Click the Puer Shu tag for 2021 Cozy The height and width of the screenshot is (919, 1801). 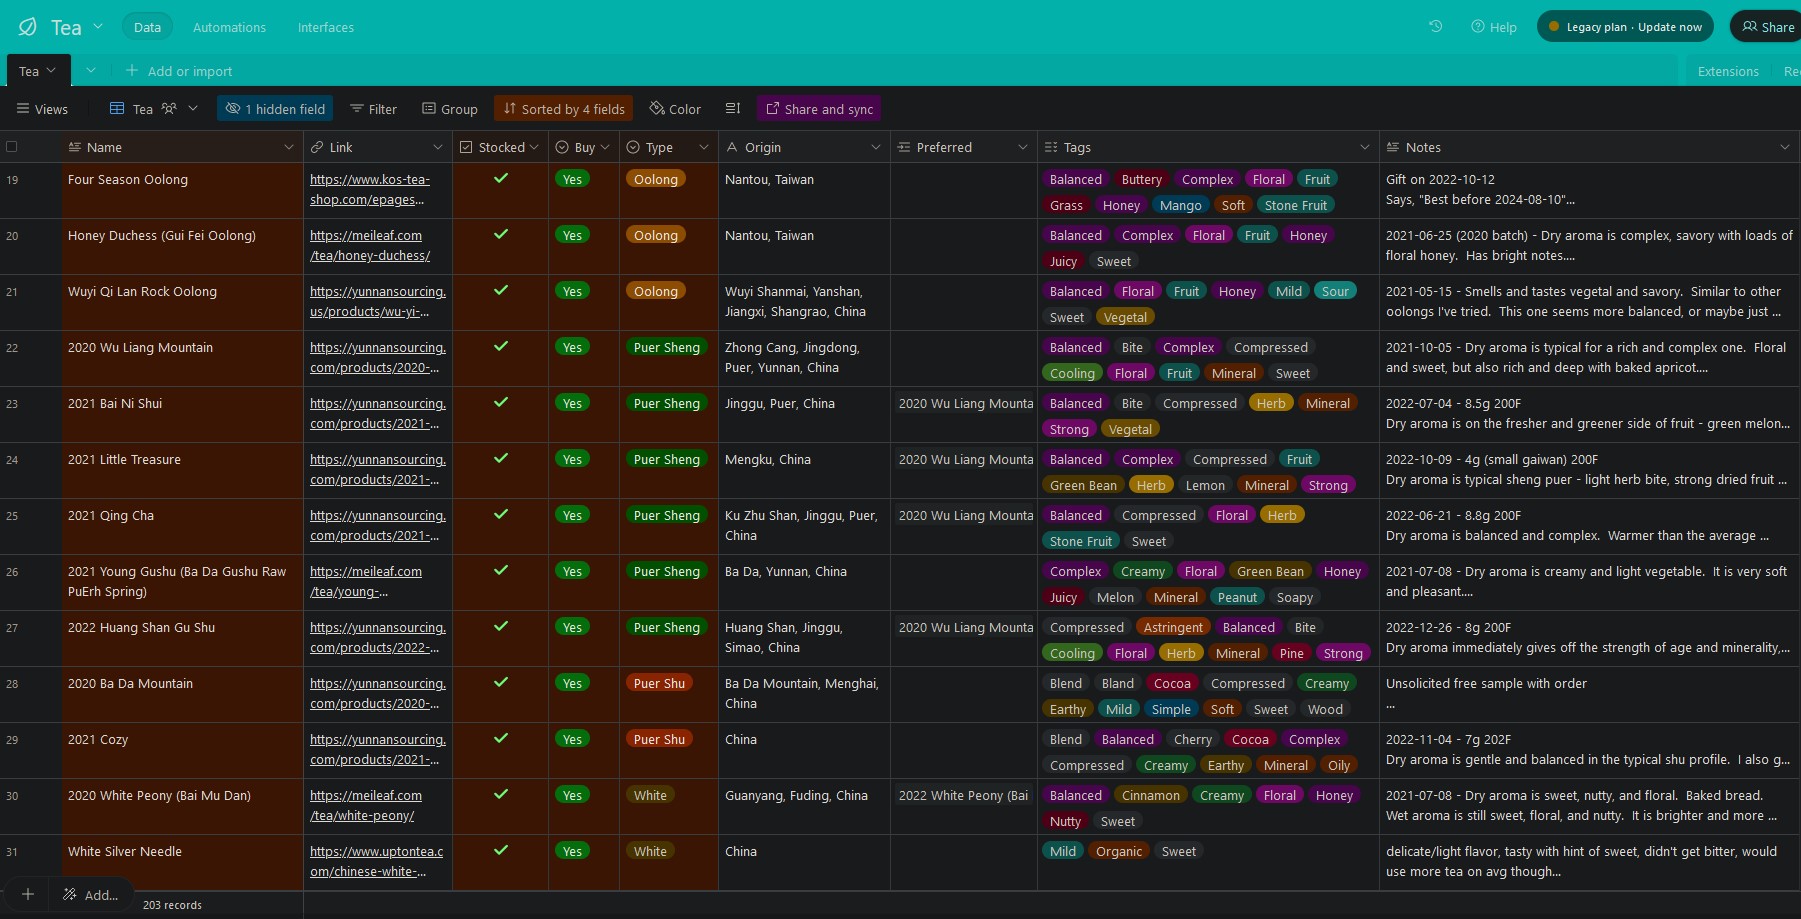pos(659,739)
